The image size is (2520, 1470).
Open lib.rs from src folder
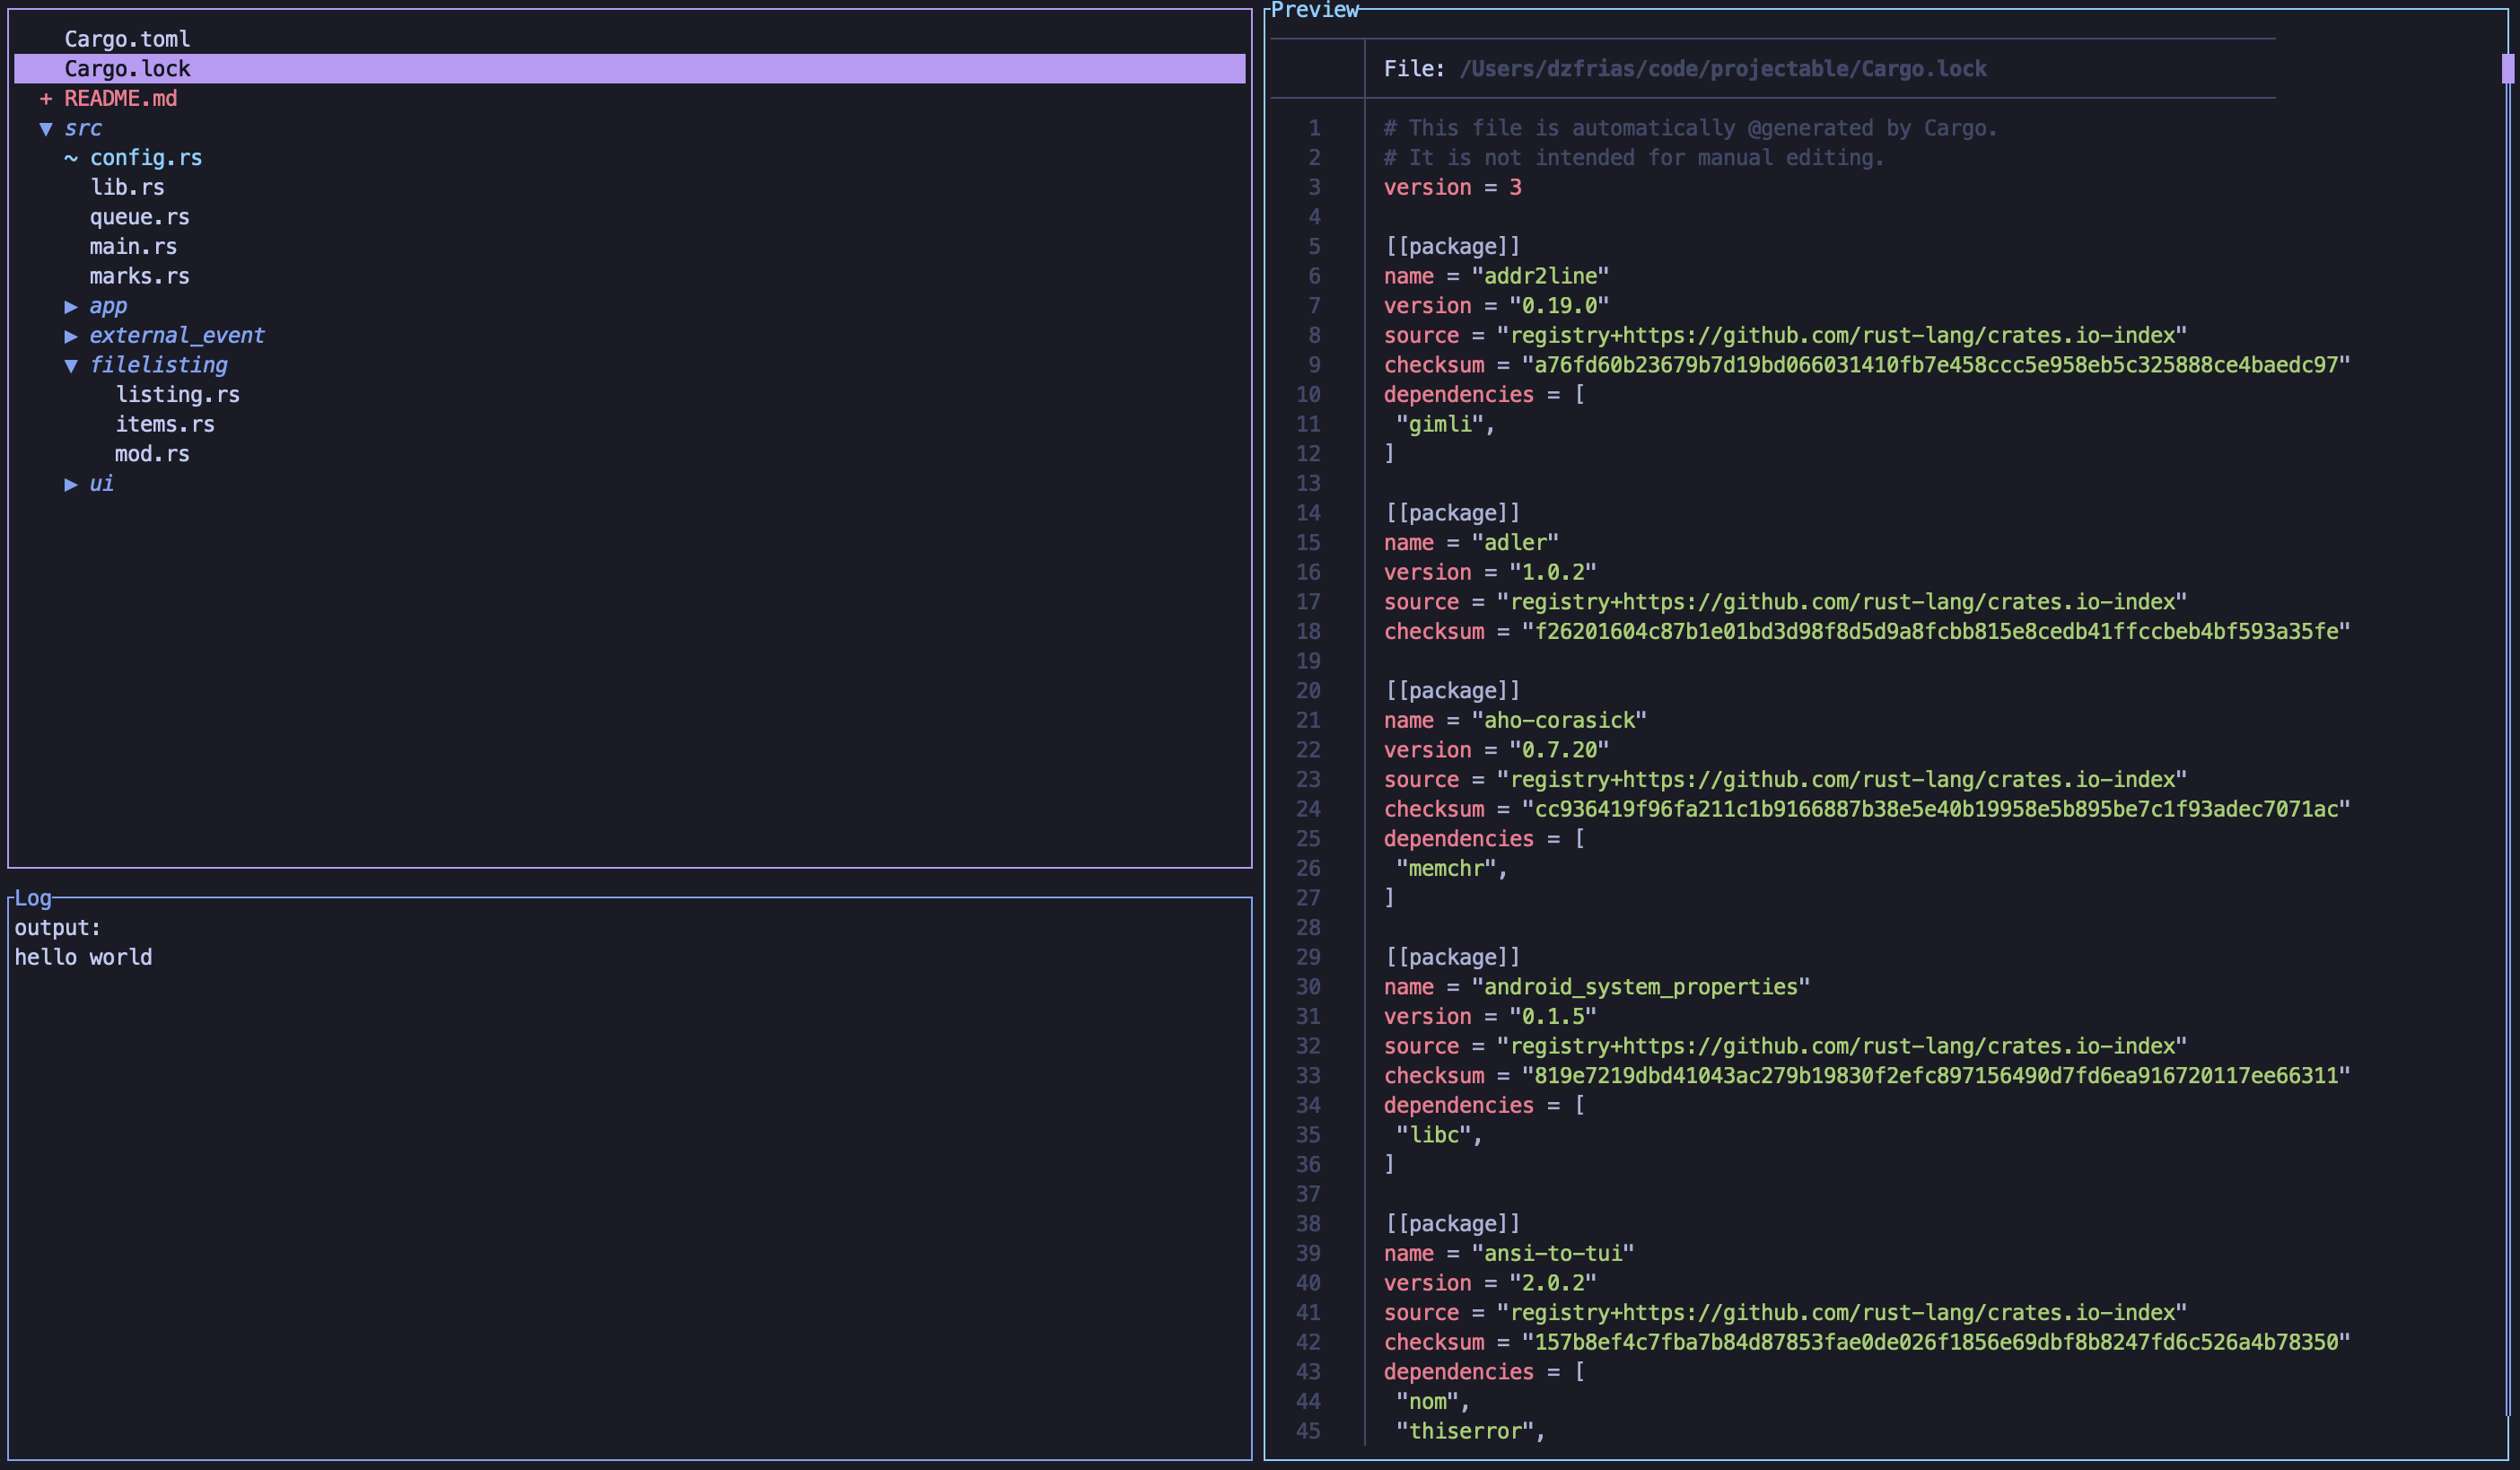point(127,187)
